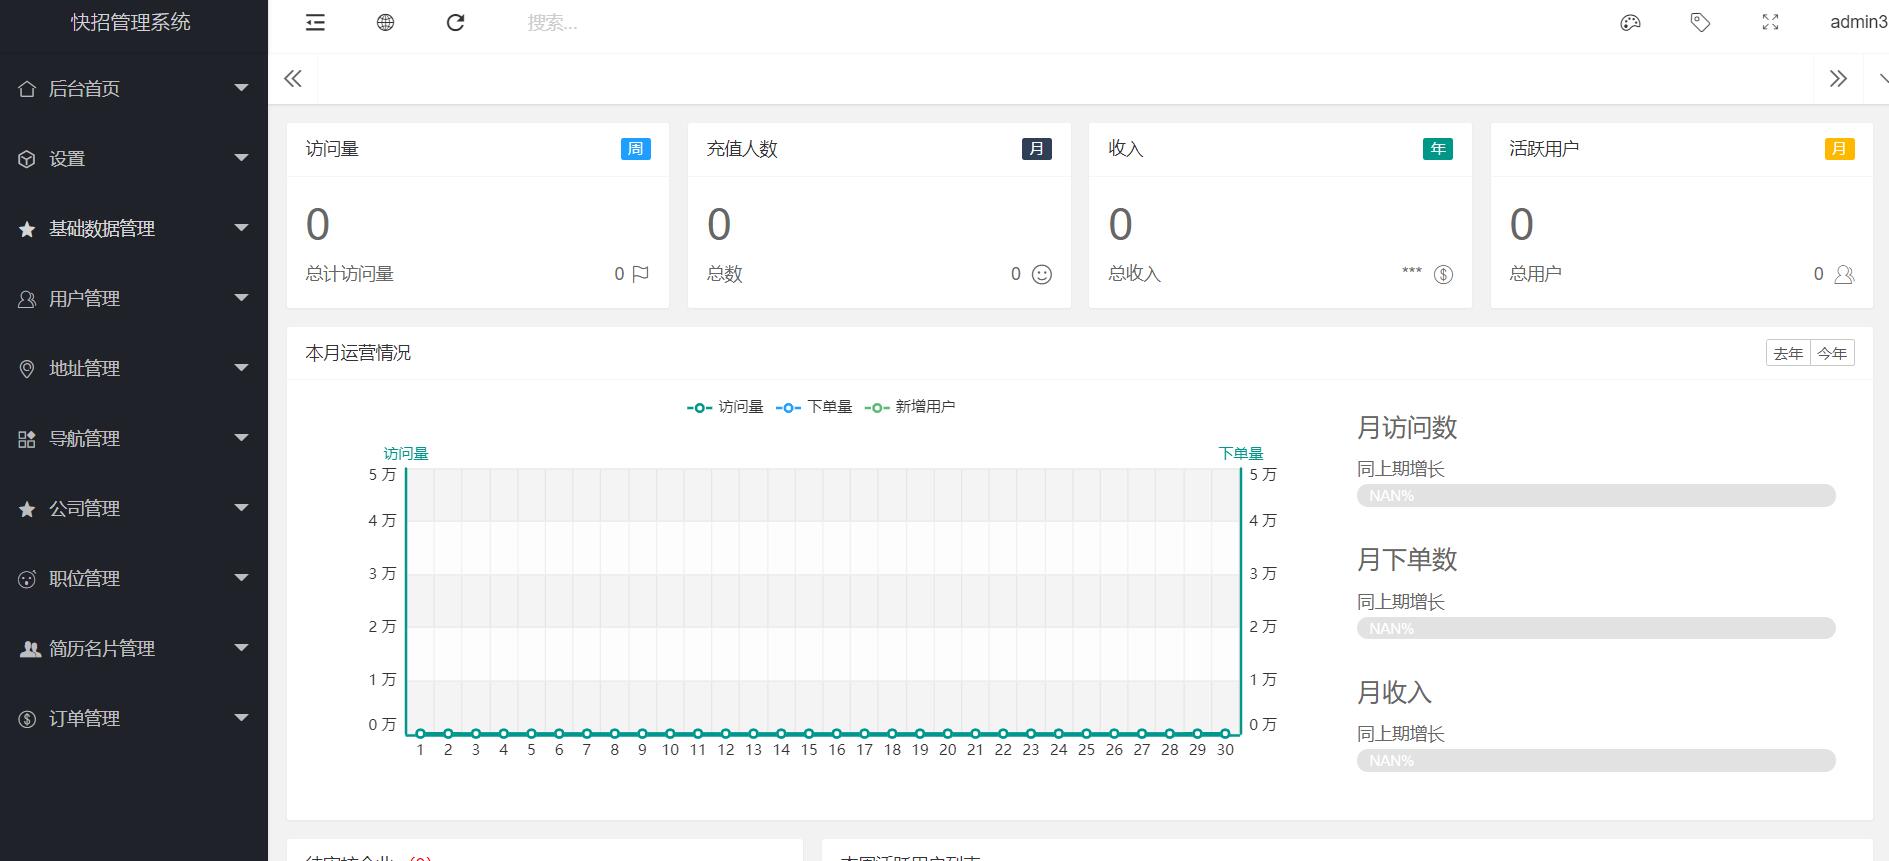1889x861 pixels.
Task: Expand the 导航管理 menu arrow
Action: [x=241, y=438]
